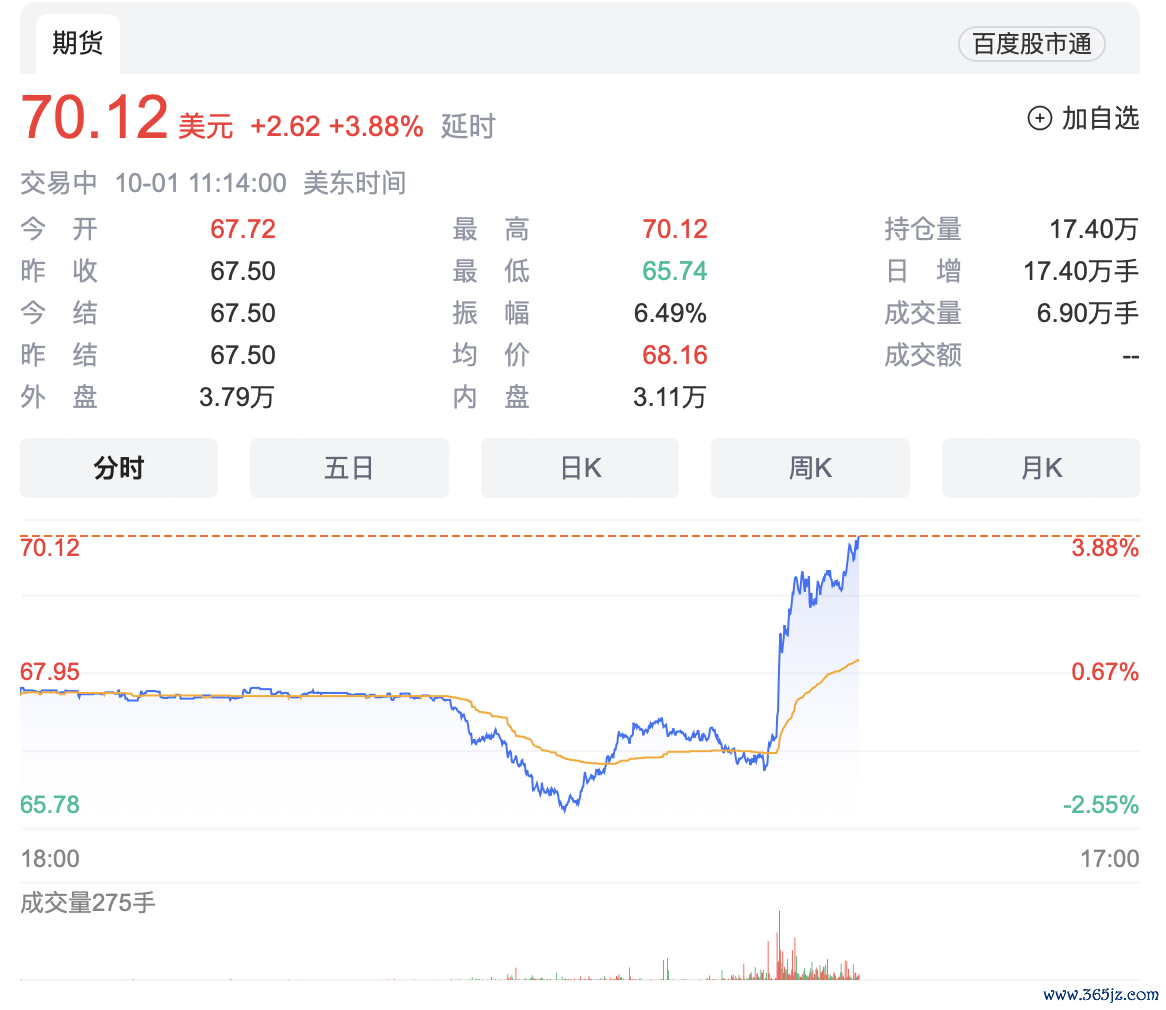1166x1010 pixels.
Task: Click the 今开 value 67.72
Action: pos(242,229)
